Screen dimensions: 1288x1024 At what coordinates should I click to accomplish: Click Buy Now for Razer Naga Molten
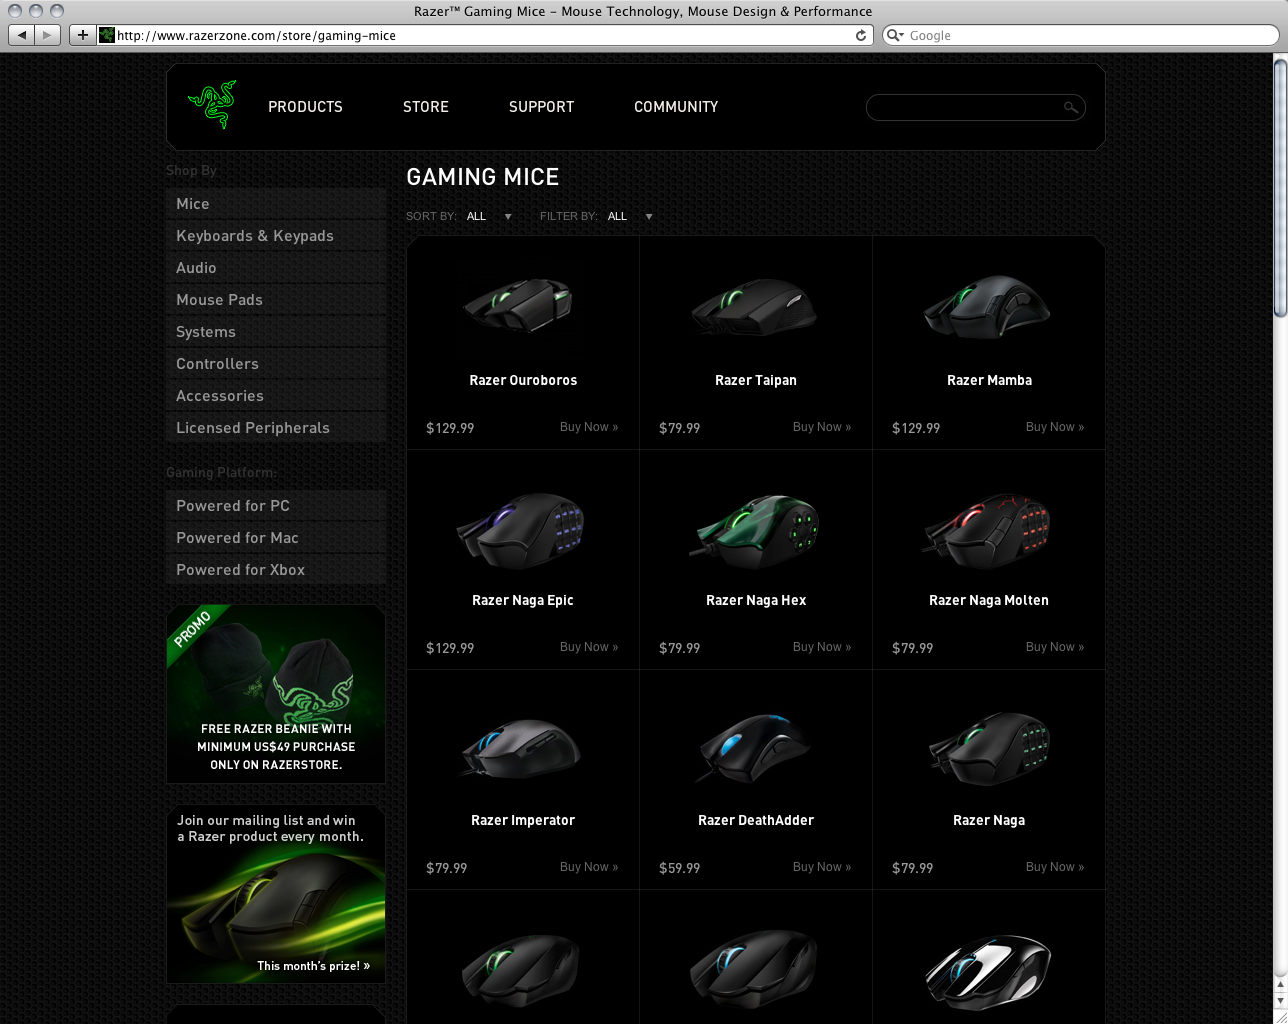coord(1055,647)
